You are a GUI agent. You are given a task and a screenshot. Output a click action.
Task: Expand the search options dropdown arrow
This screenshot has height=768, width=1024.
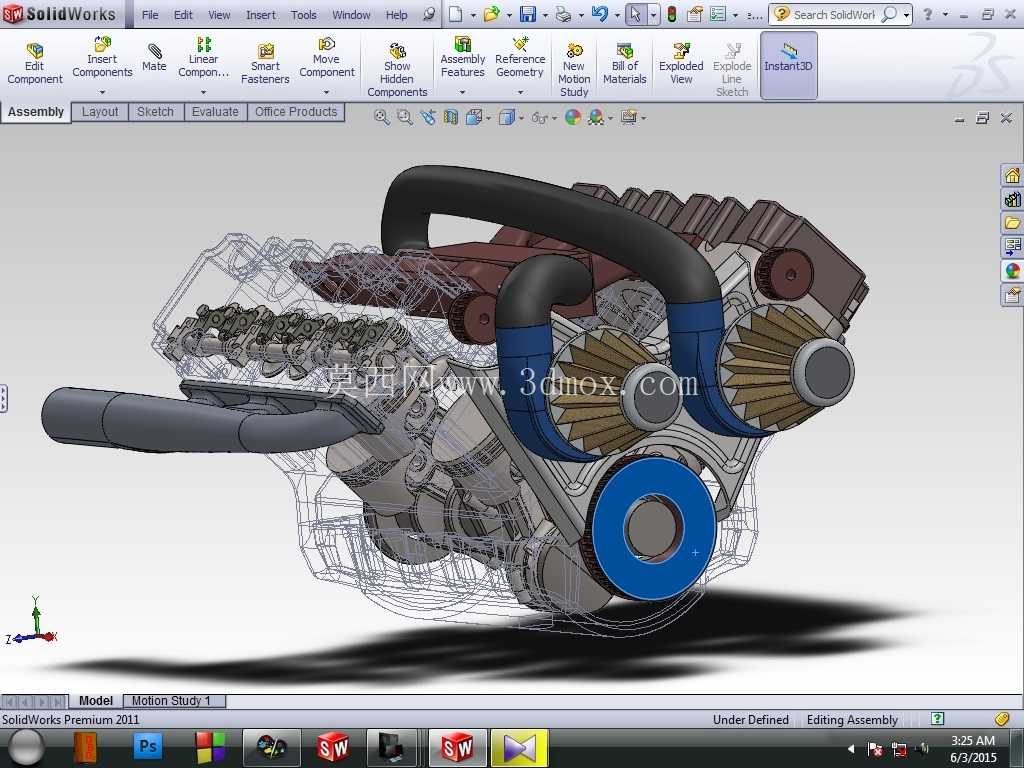point(906,15)
